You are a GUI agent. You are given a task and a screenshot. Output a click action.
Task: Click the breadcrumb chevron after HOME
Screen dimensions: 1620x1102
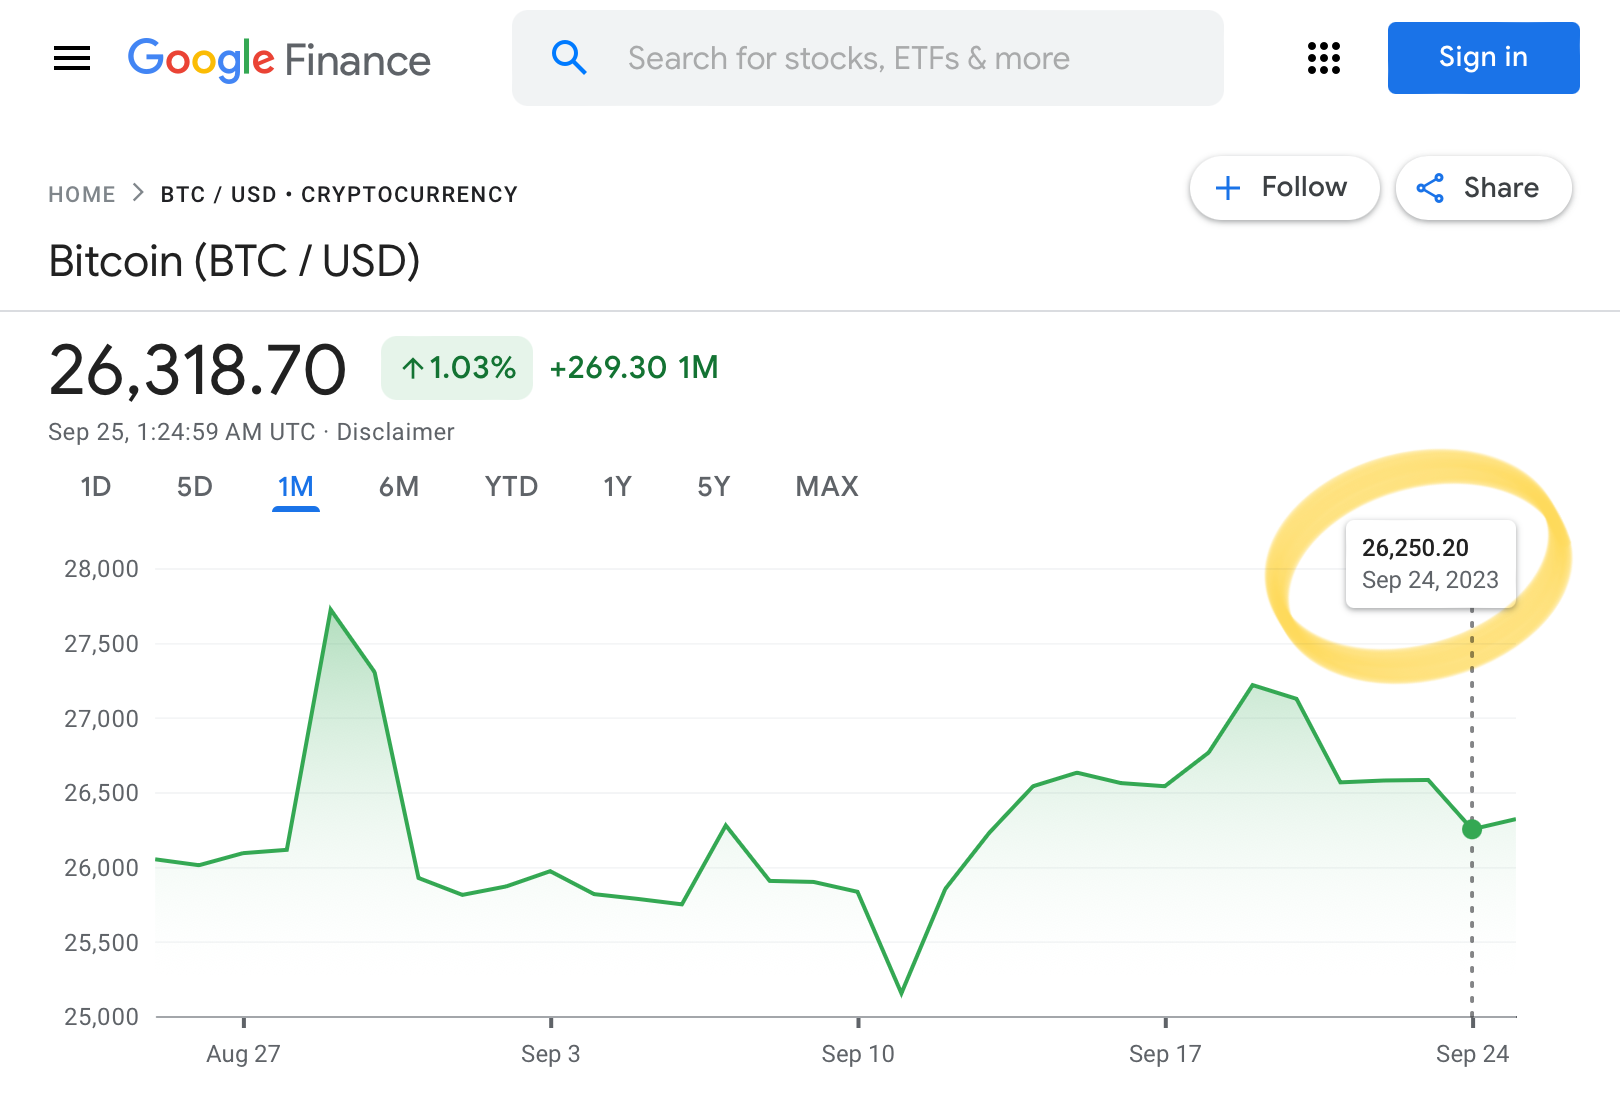point(138,193)
